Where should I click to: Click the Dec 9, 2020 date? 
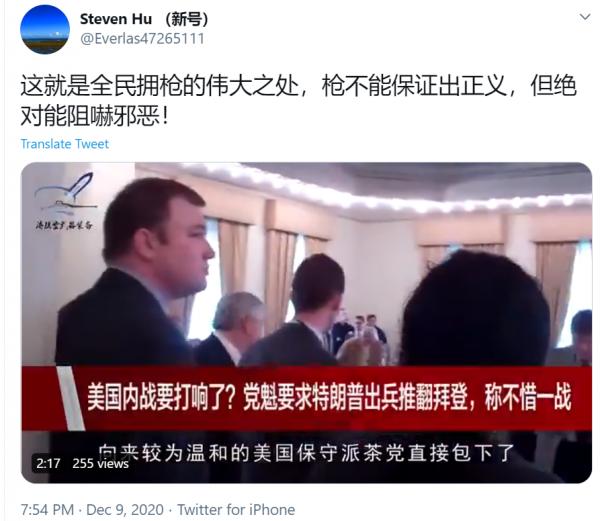(x=125, y=510)
